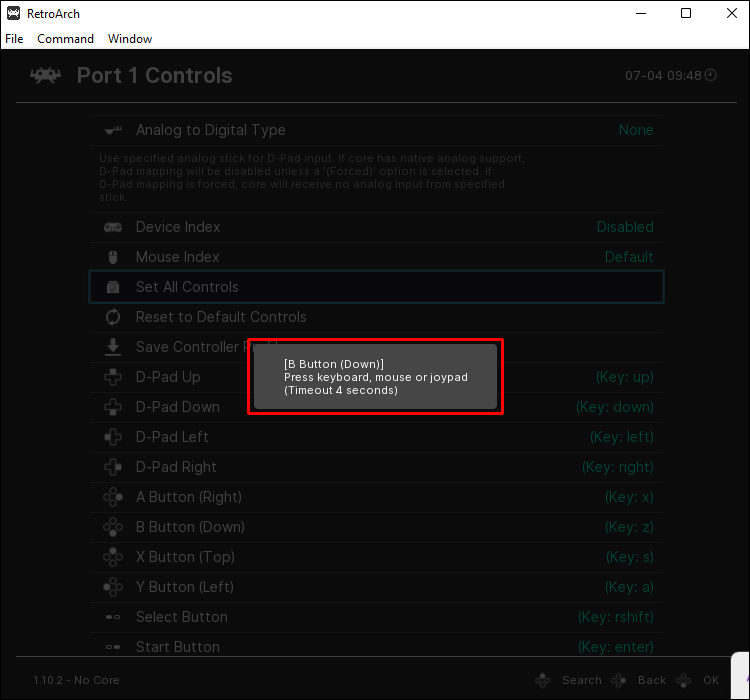Image resolution: width=750 pixels, height=700 pixels.
Task: Click the A Button (Right) face-button icon
Action: pos(113,497)
